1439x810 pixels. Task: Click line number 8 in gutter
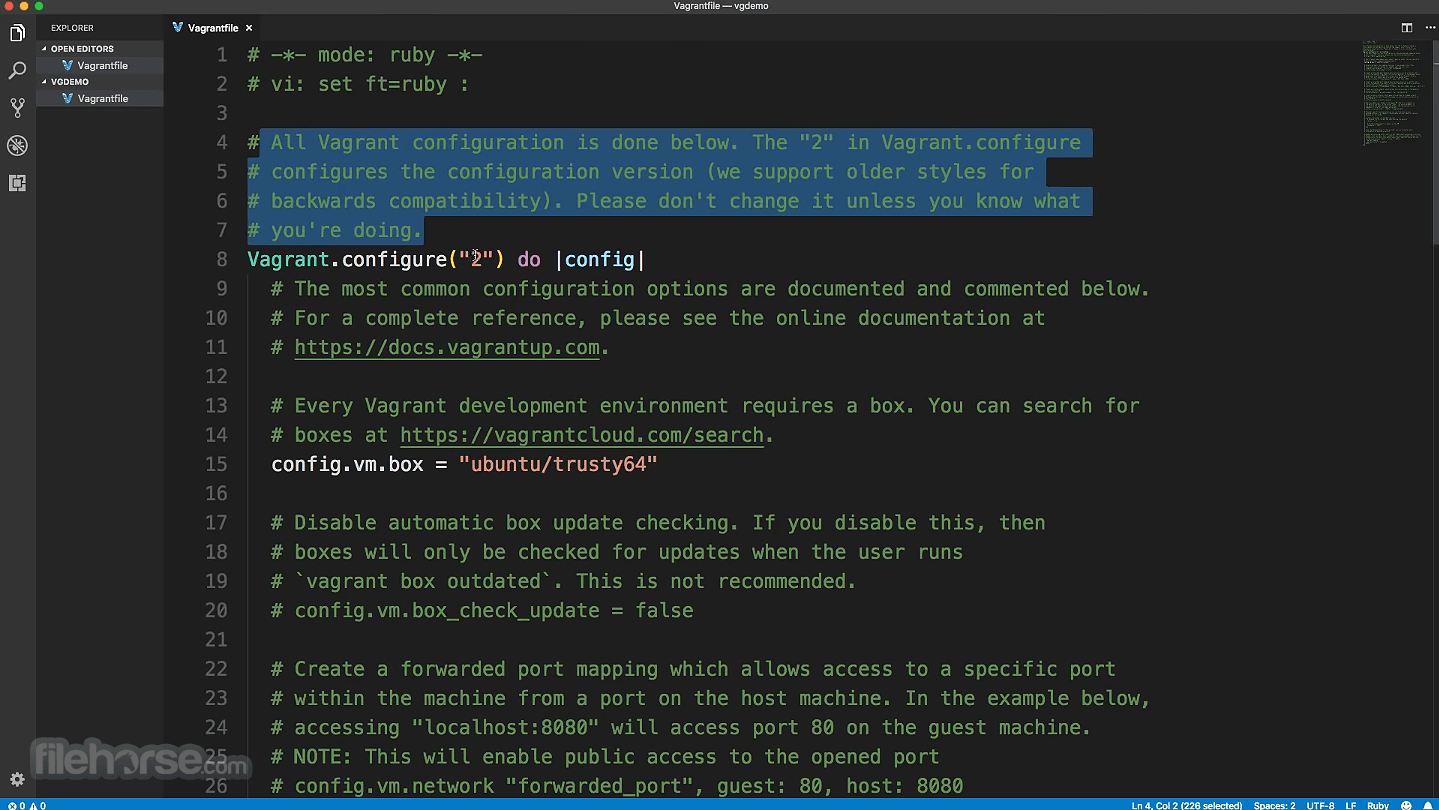(x=222, y=260)
